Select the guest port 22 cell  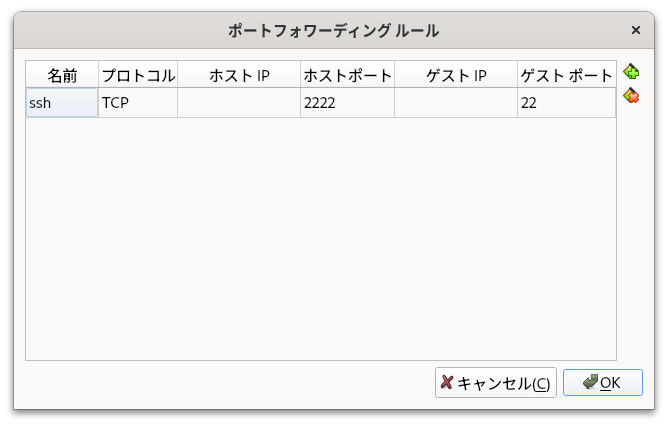(567, 103)
